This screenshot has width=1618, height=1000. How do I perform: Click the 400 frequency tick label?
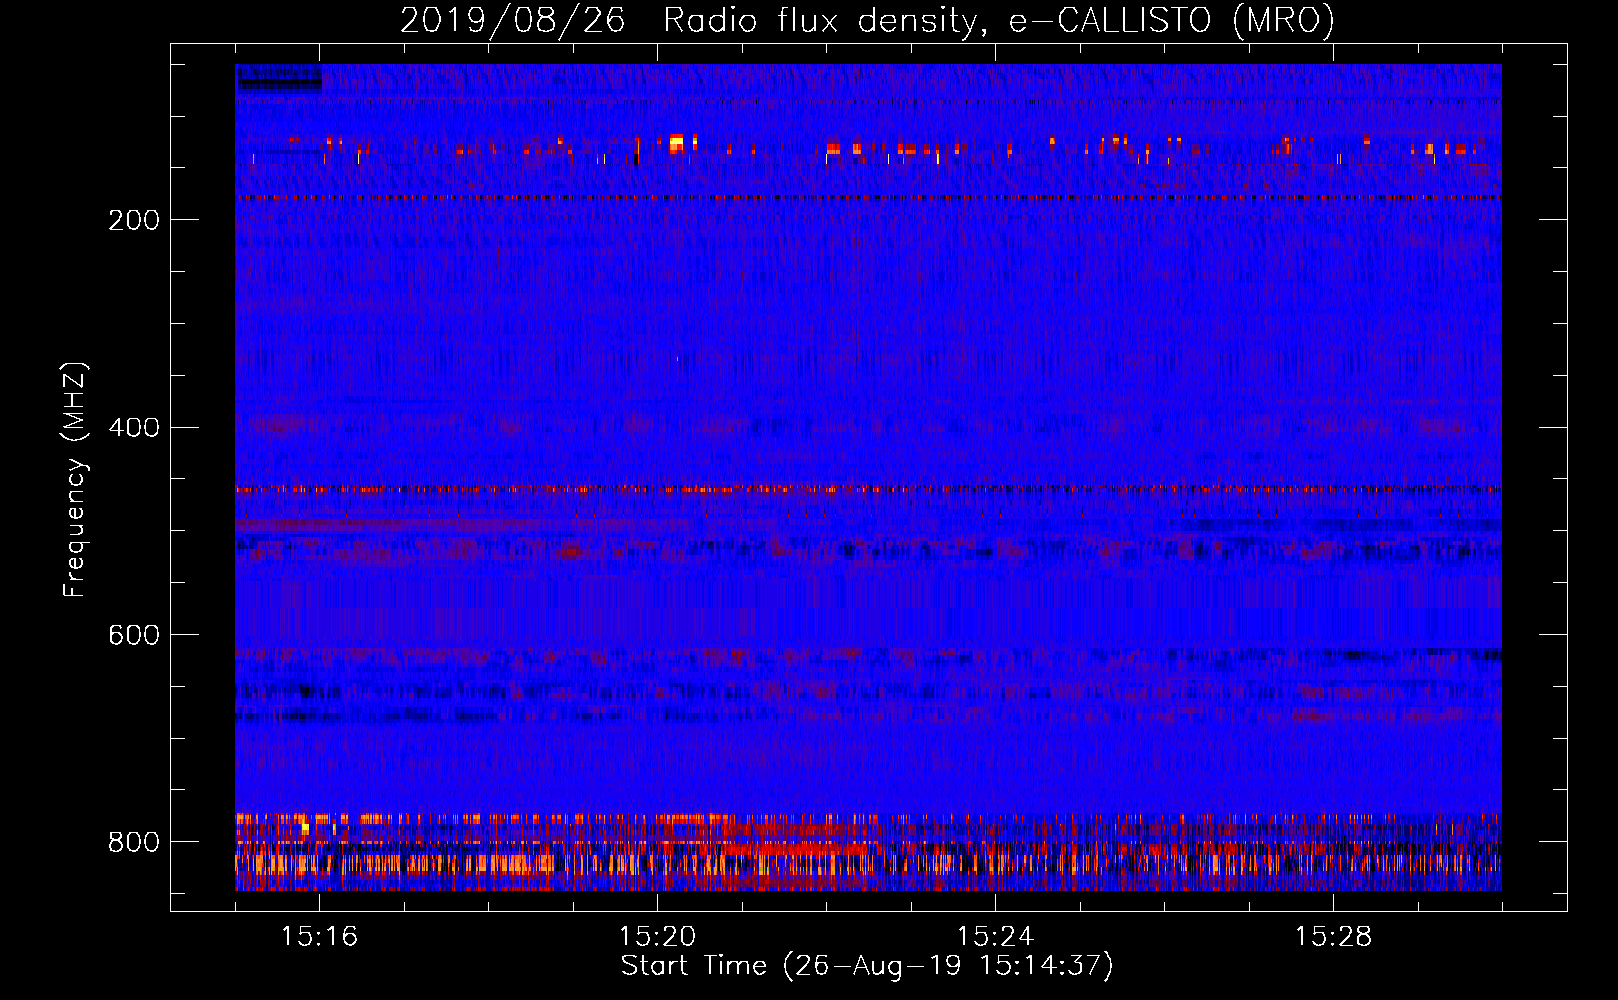tap(134, 428)
